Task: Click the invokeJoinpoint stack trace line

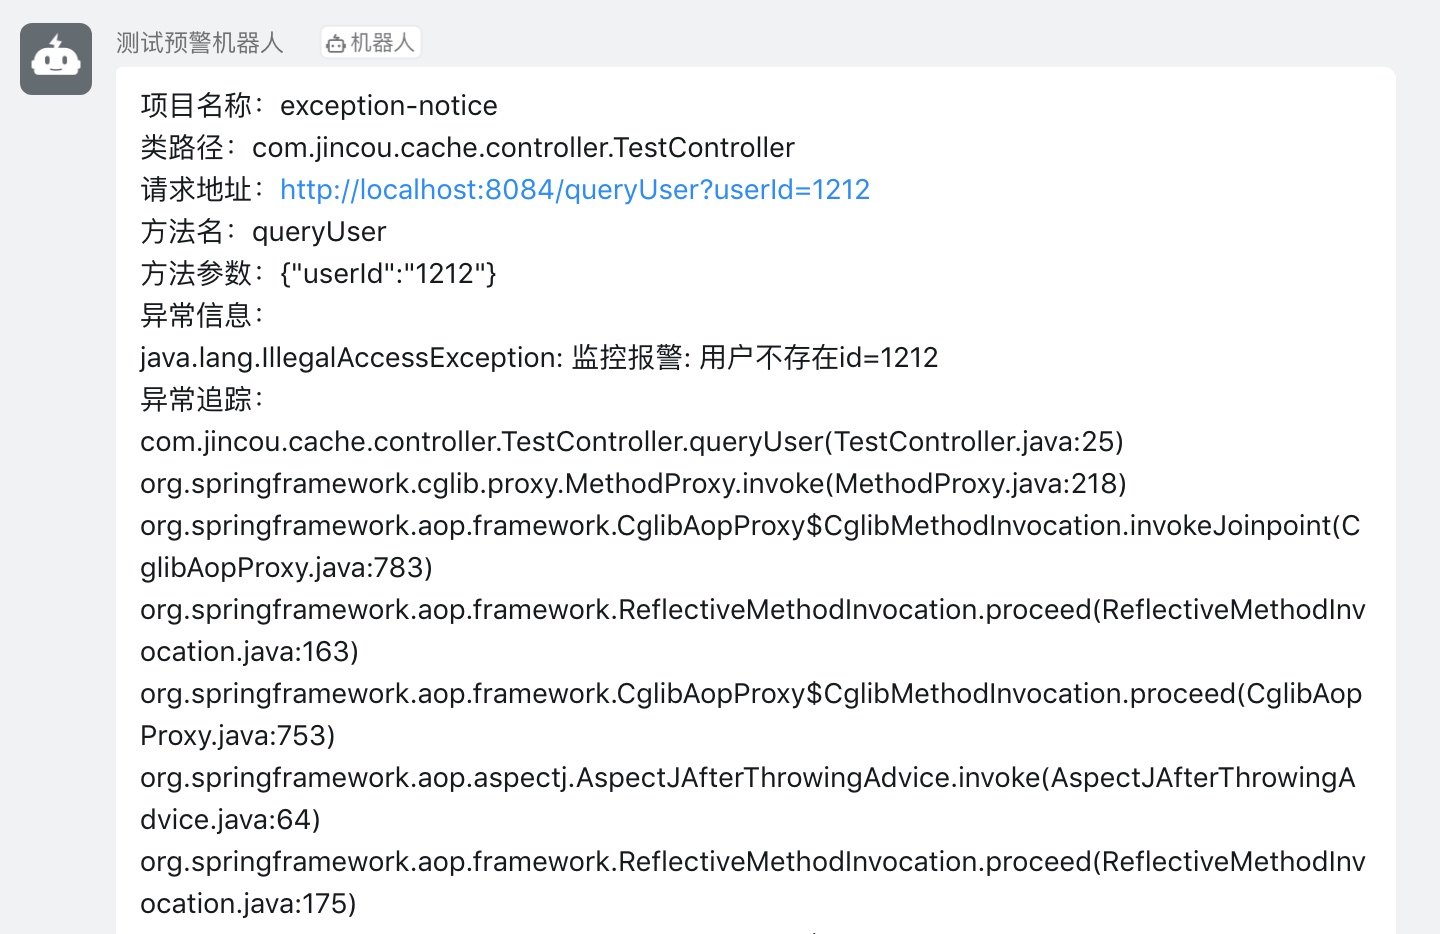Action: (x=750, y=526)
